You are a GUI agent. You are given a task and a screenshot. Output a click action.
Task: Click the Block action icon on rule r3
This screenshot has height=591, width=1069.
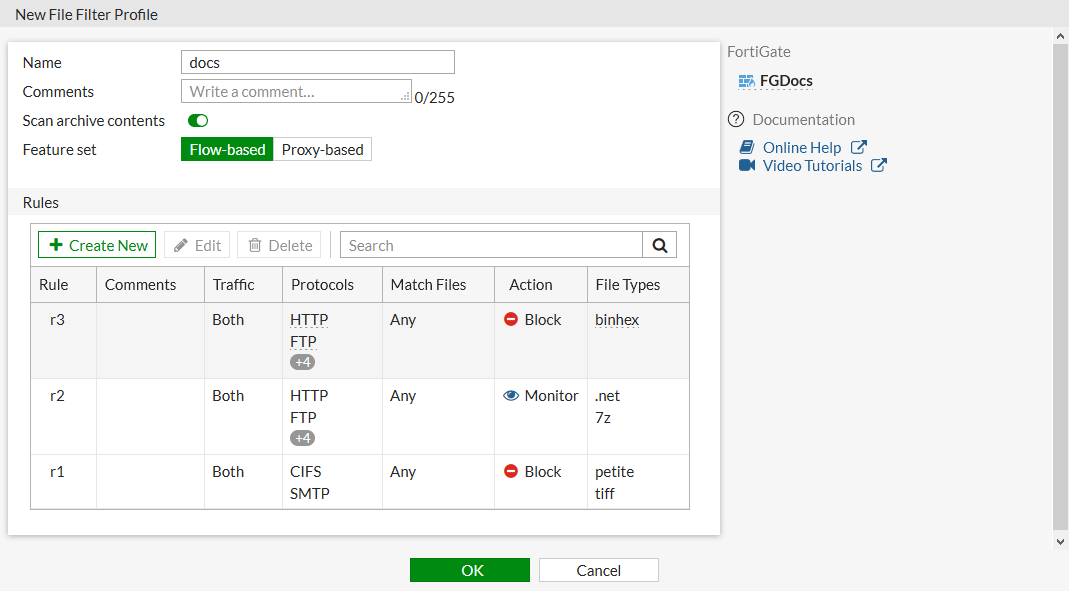(x=513, y=319)
